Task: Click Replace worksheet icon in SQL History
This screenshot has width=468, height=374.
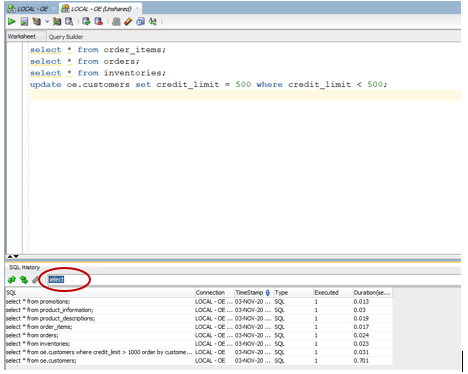Action: point(24,280)
